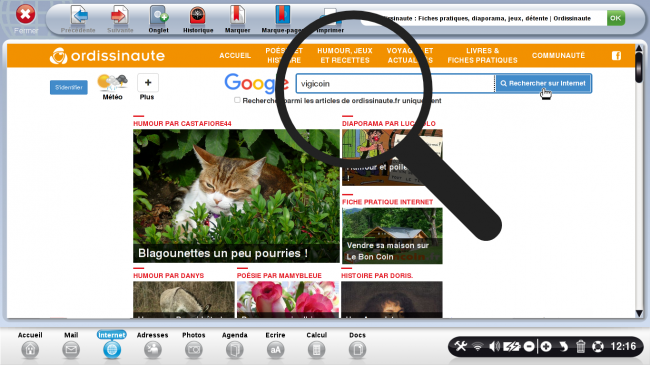The width and height of the screenshot is (650, 365).
Task: Open the ordissinaute logo home link
Action: (107, 56)
